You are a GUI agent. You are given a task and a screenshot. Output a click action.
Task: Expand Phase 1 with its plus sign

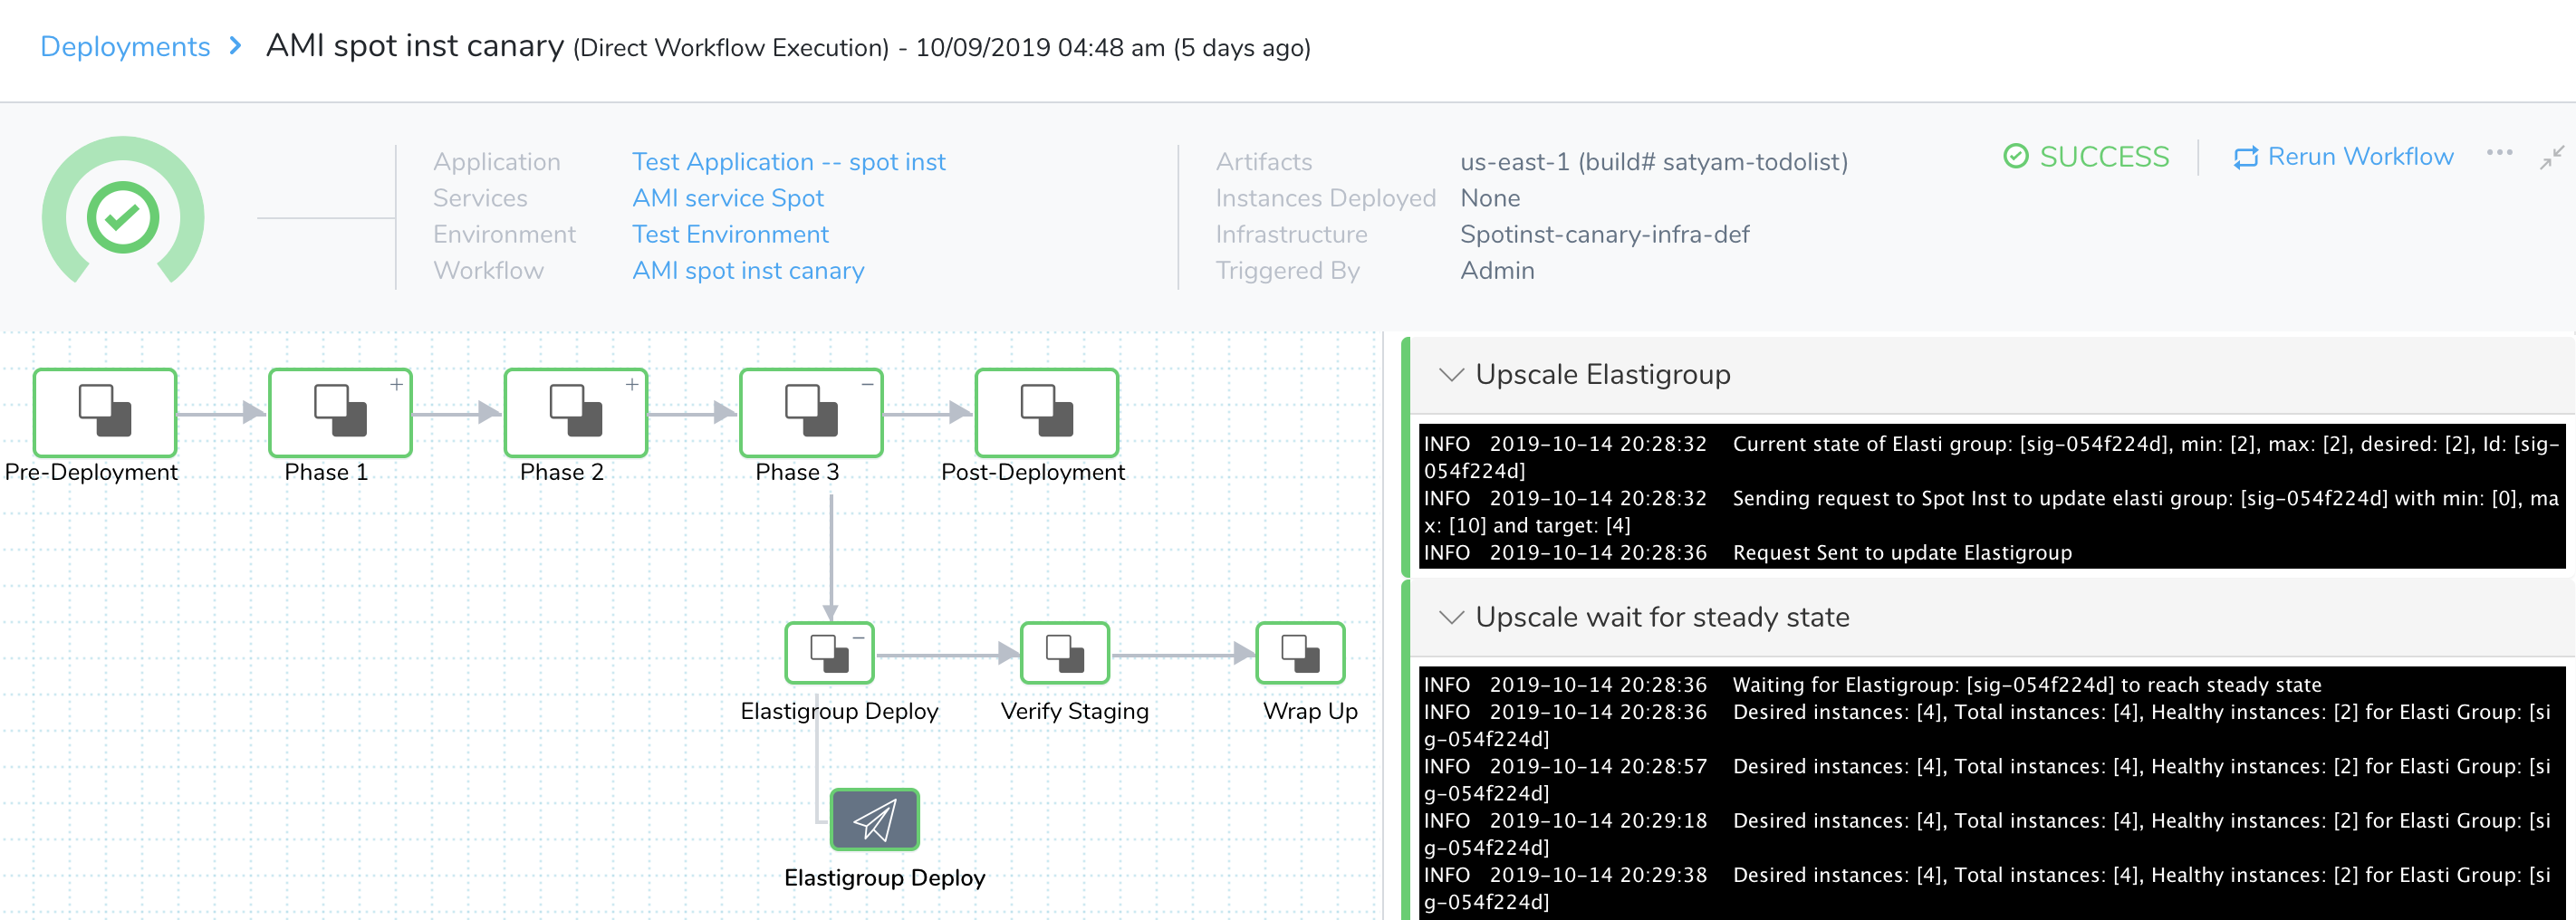(x=397, y=384)
